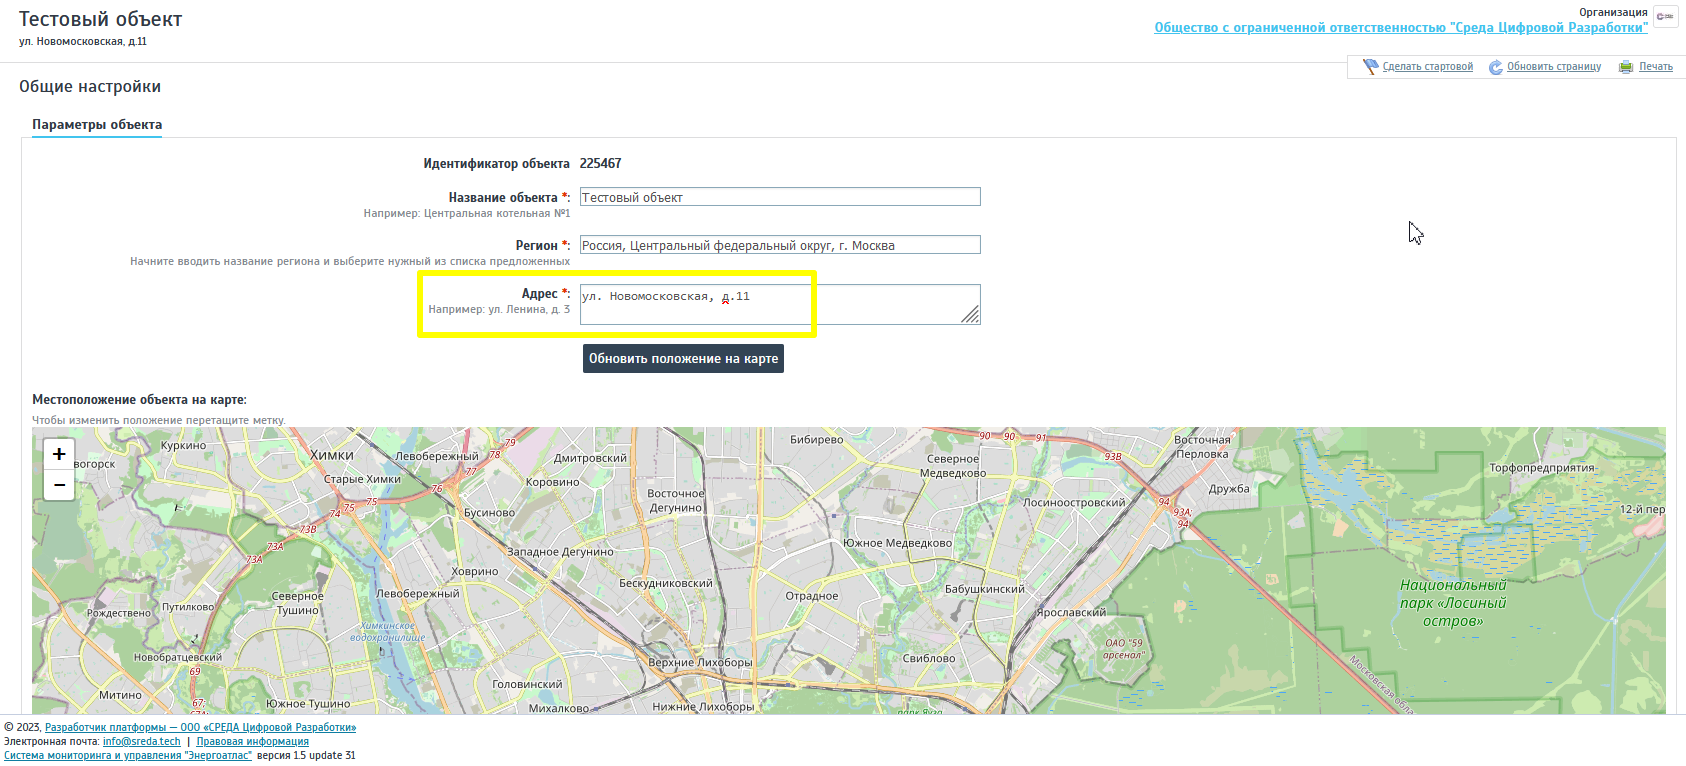
Task: Open the "Энергоатлас" system link in footer
Action: (128, 756)
